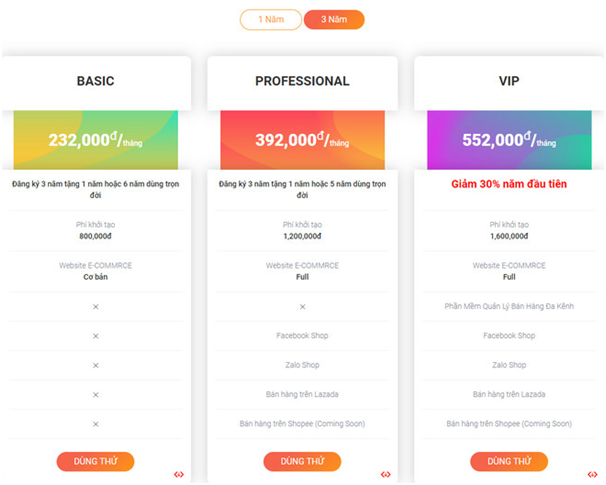Screen dimensions: 606x485
Task: Click the 552,000đ purple price banner
Action: pos(509,141)
